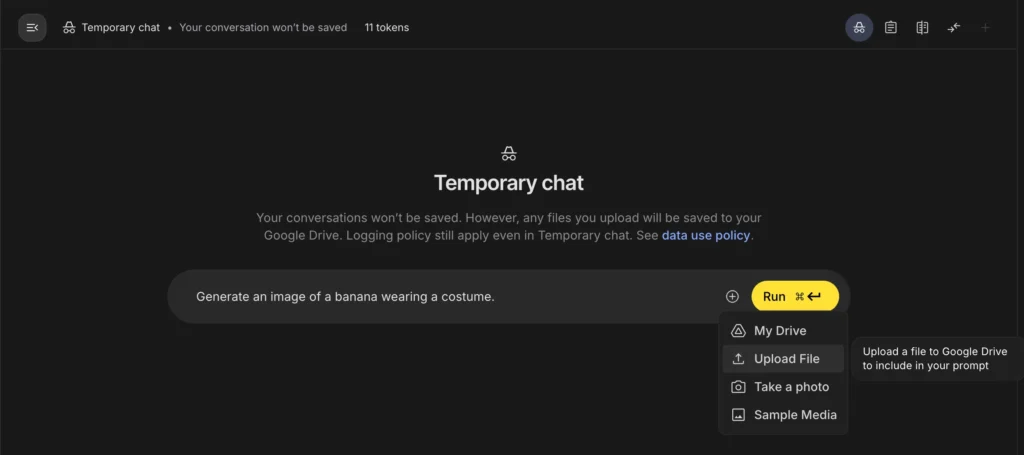This screenshot has height=455, width=1024.
Task: Click the compare mode split-view icon
Action: 922,27
